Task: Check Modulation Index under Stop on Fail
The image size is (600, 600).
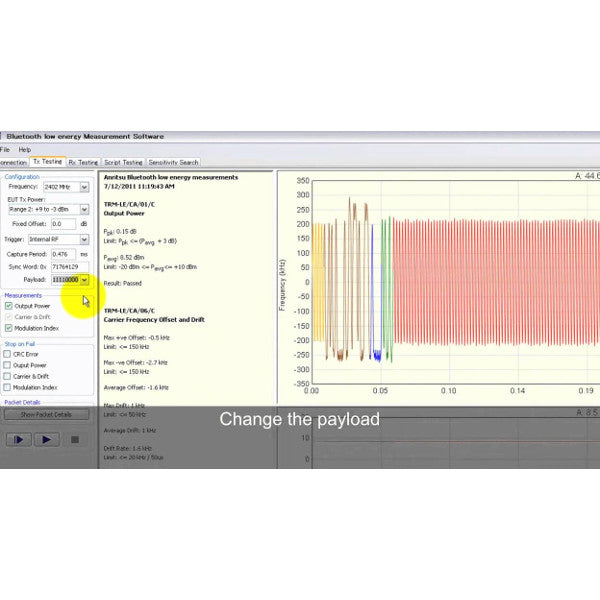Action: [x=9, y=387]
